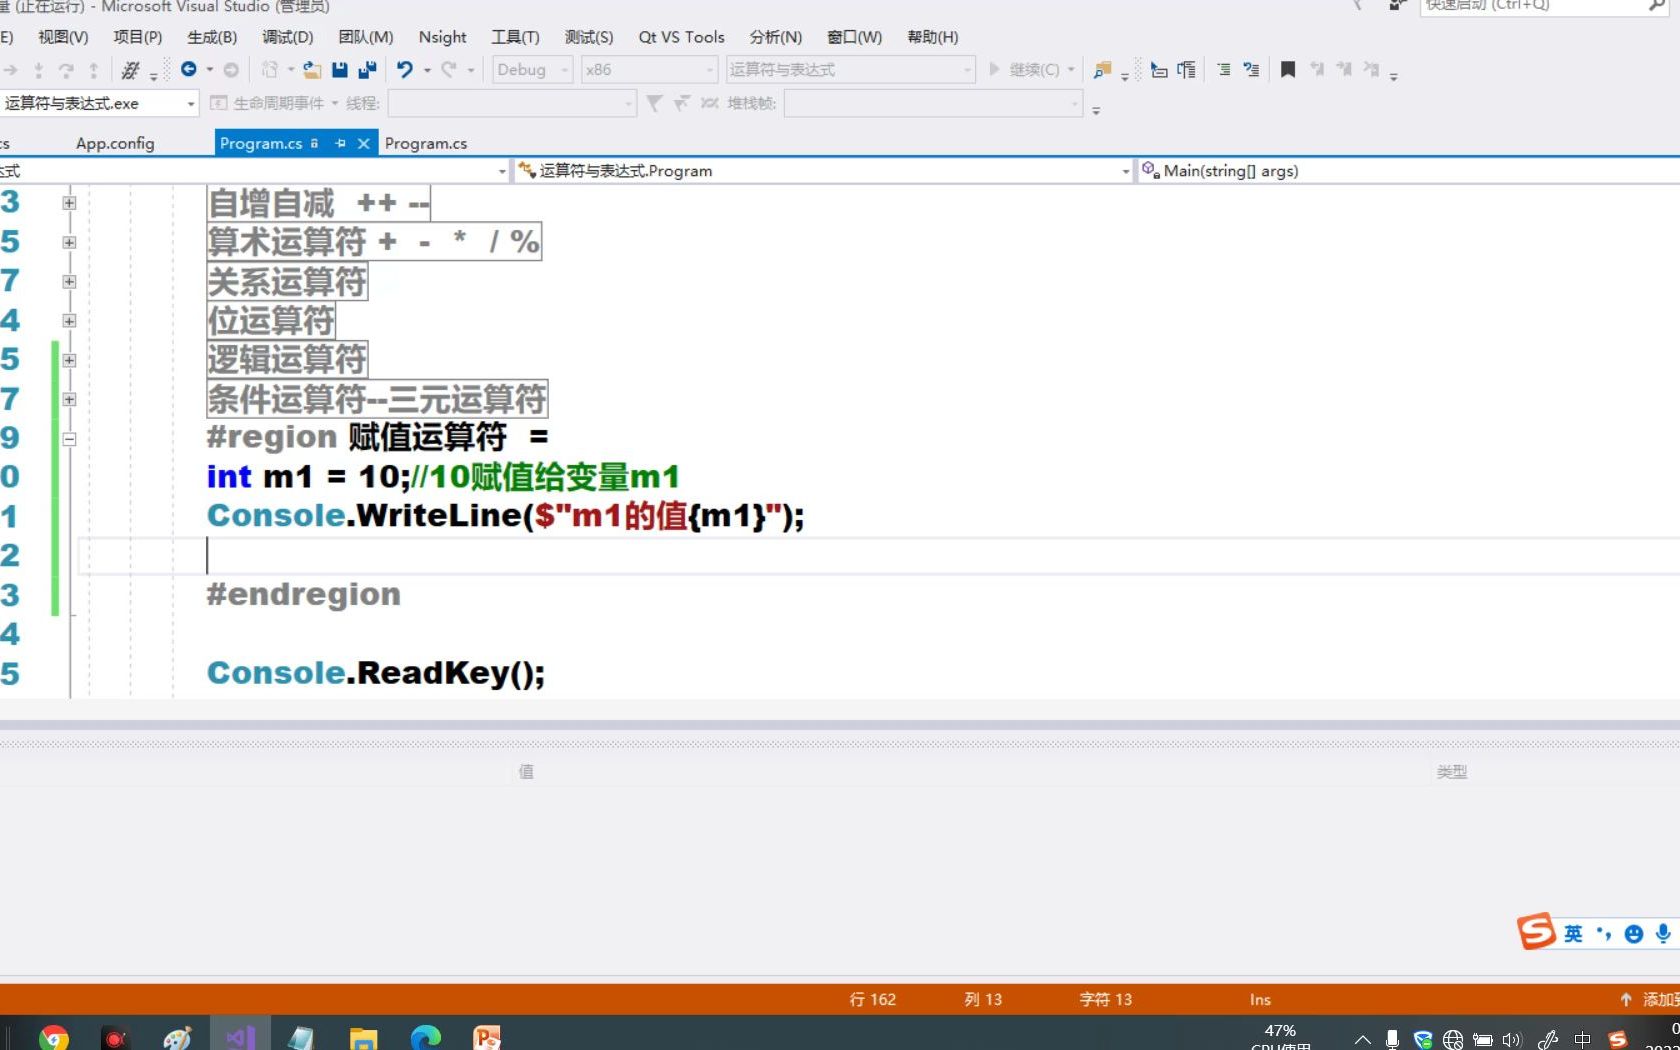This screenshot has width=1680, height=1050.
Task: Toggle the taskbar Chinese IME indicator
Action: point(1582,1040)
